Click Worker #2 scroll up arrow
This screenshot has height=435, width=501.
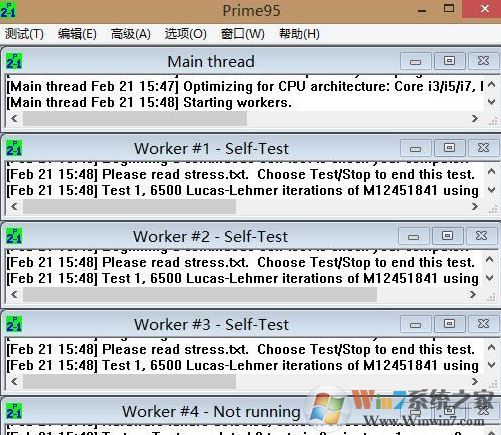pos(490,260)
